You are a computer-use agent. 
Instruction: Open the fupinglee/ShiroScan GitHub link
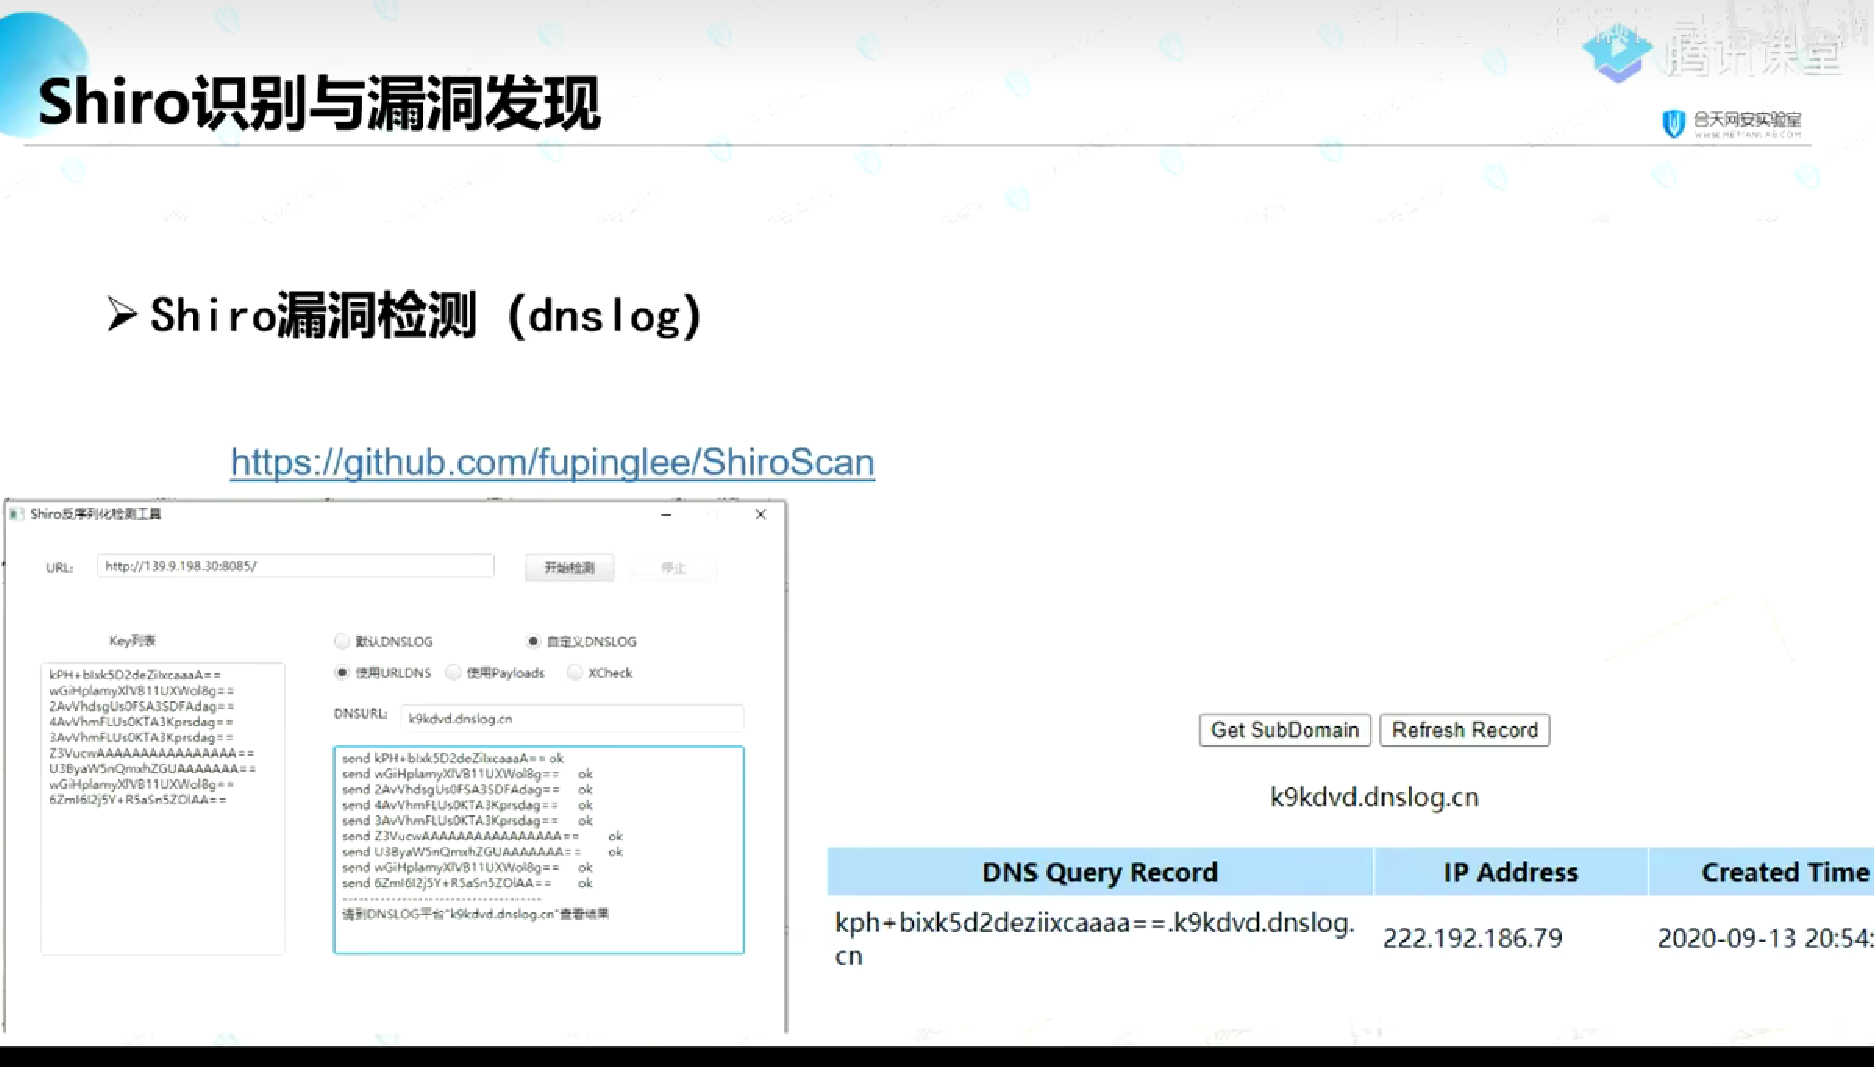pos(552,462)
